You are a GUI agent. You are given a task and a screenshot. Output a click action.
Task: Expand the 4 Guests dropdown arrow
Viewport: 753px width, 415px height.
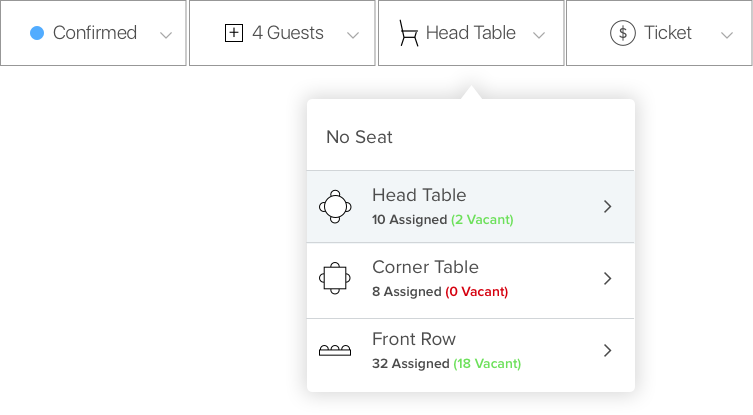[x=353, y=35]
